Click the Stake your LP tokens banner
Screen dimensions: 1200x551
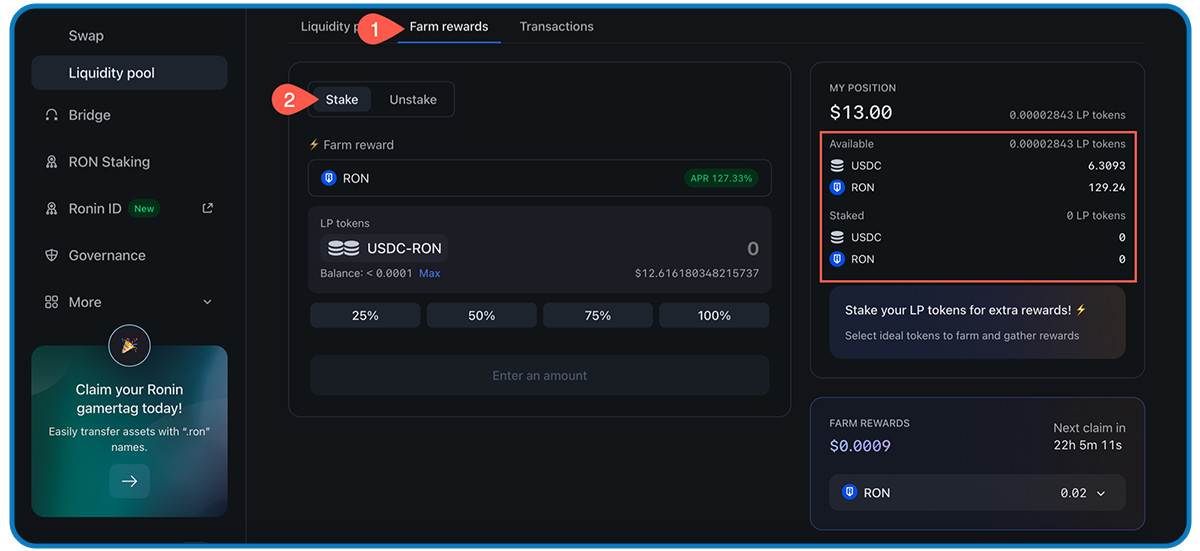(977, 322)
